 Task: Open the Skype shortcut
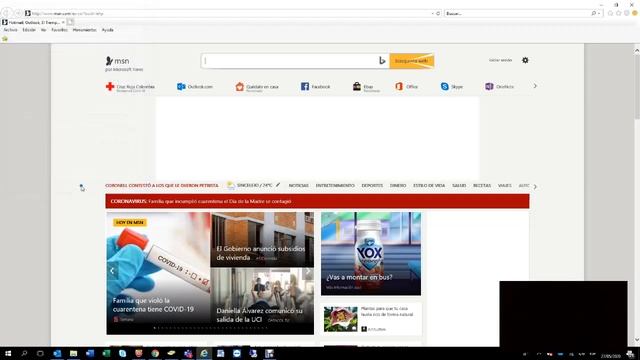point(452,87)
